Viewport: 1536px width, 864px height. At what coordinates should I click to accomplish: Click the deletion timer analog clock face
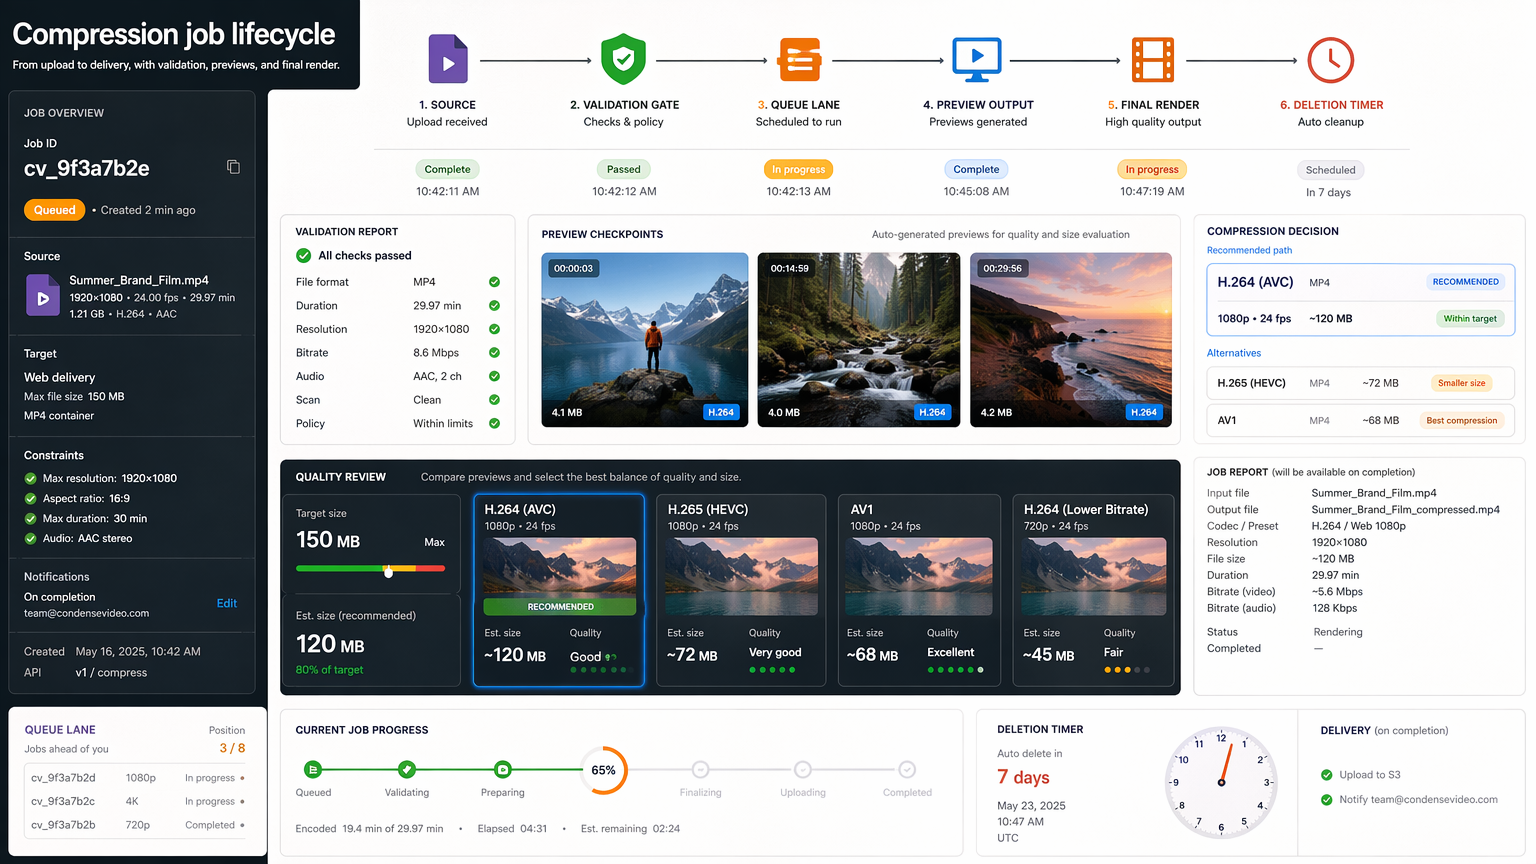coord(1222,782)
